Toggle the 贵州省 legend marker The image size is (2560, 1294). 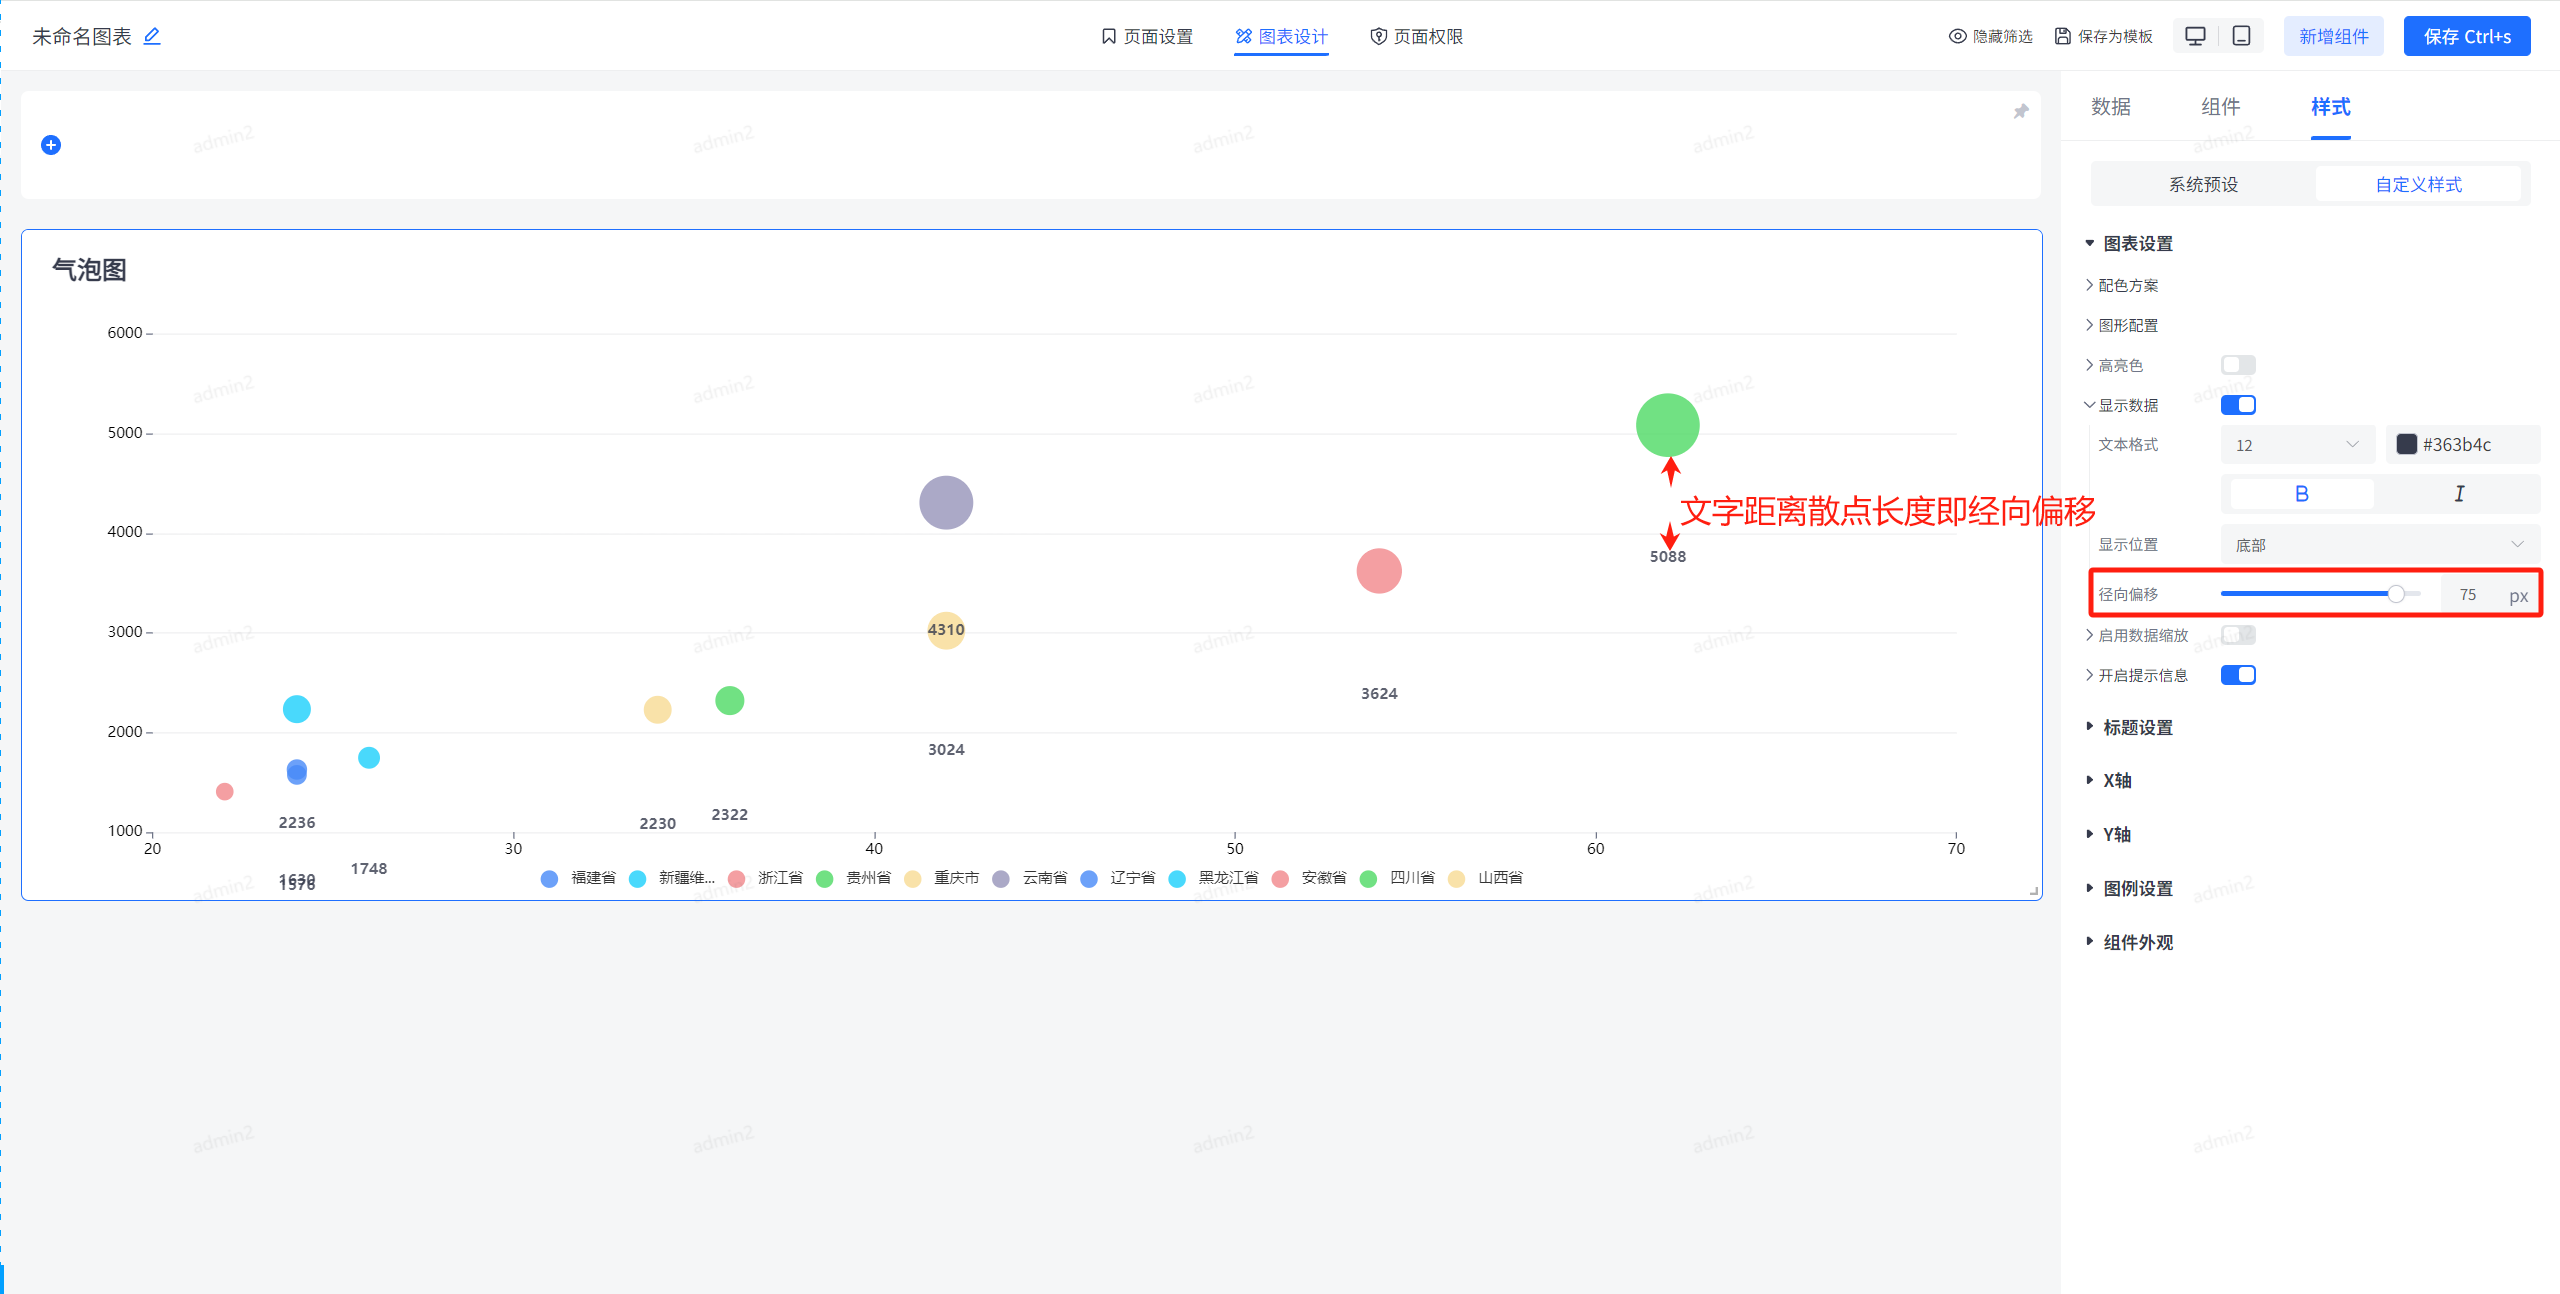tap(825, 878)
